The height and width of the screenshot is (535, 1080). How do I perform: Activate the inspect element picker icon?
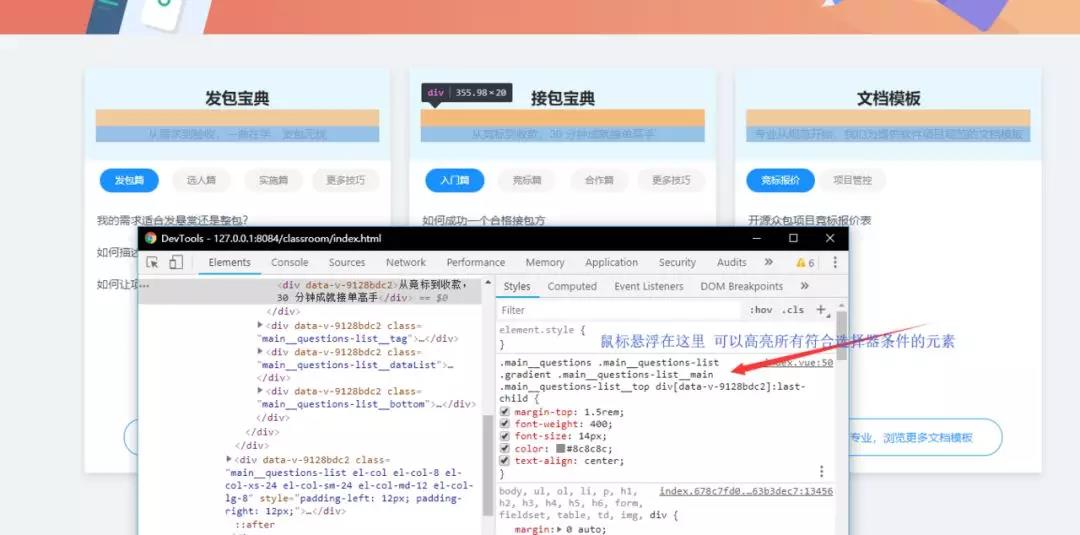(x=153, y=262)
